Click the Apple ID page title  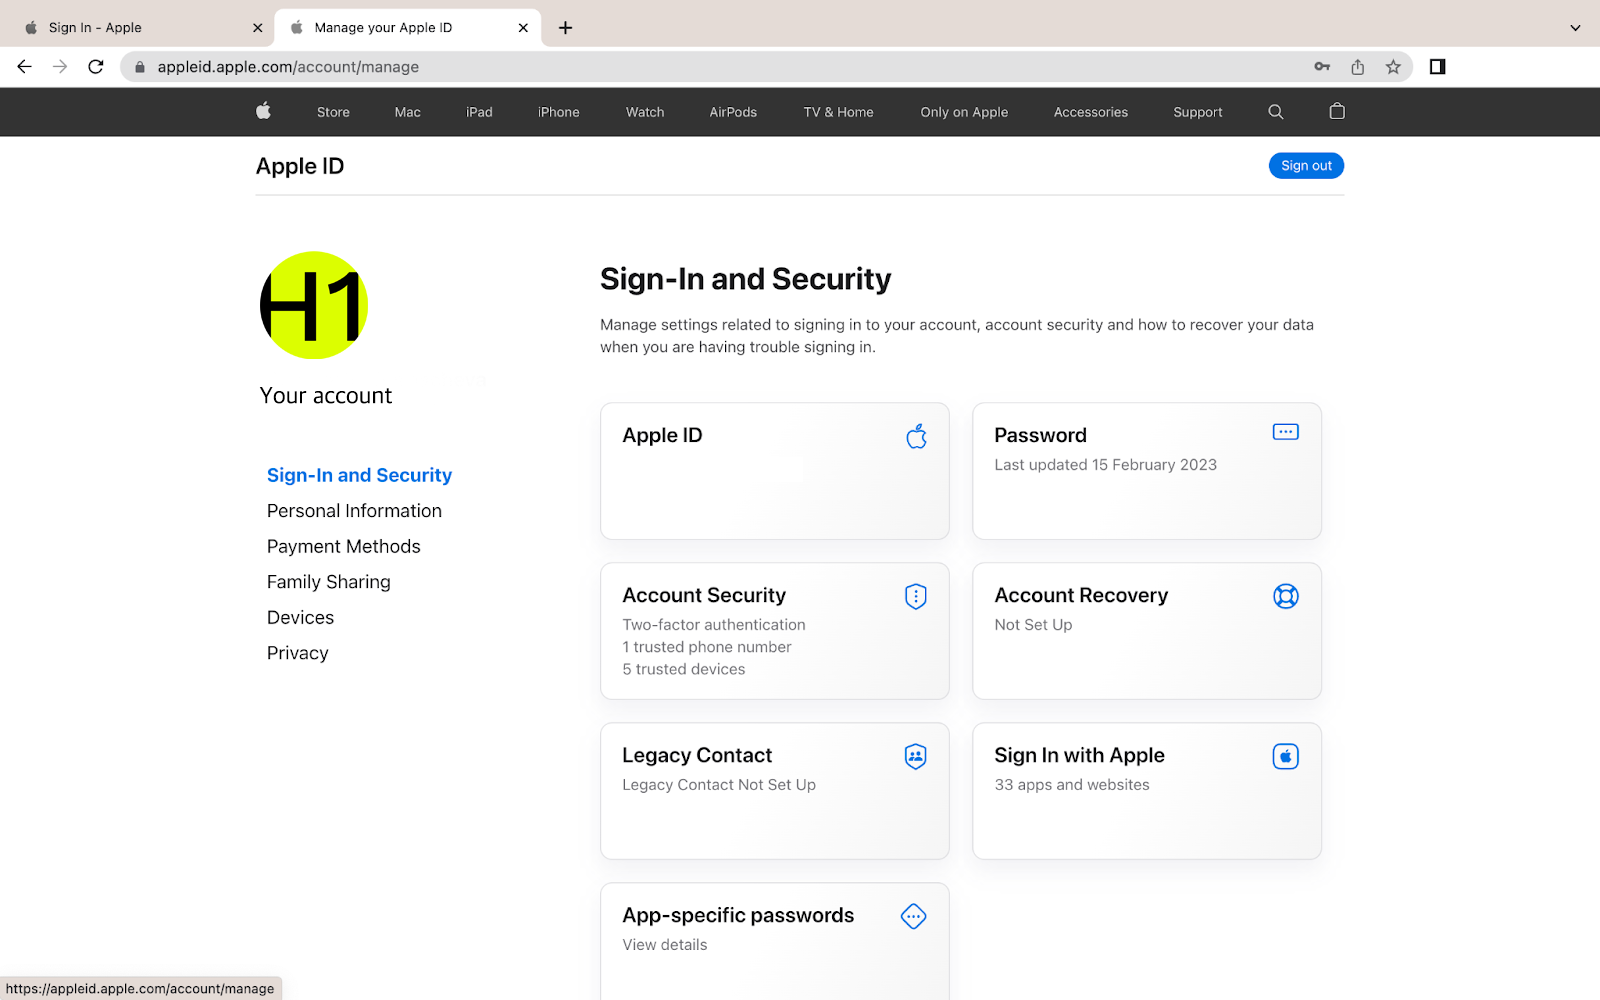pos(300,166)
